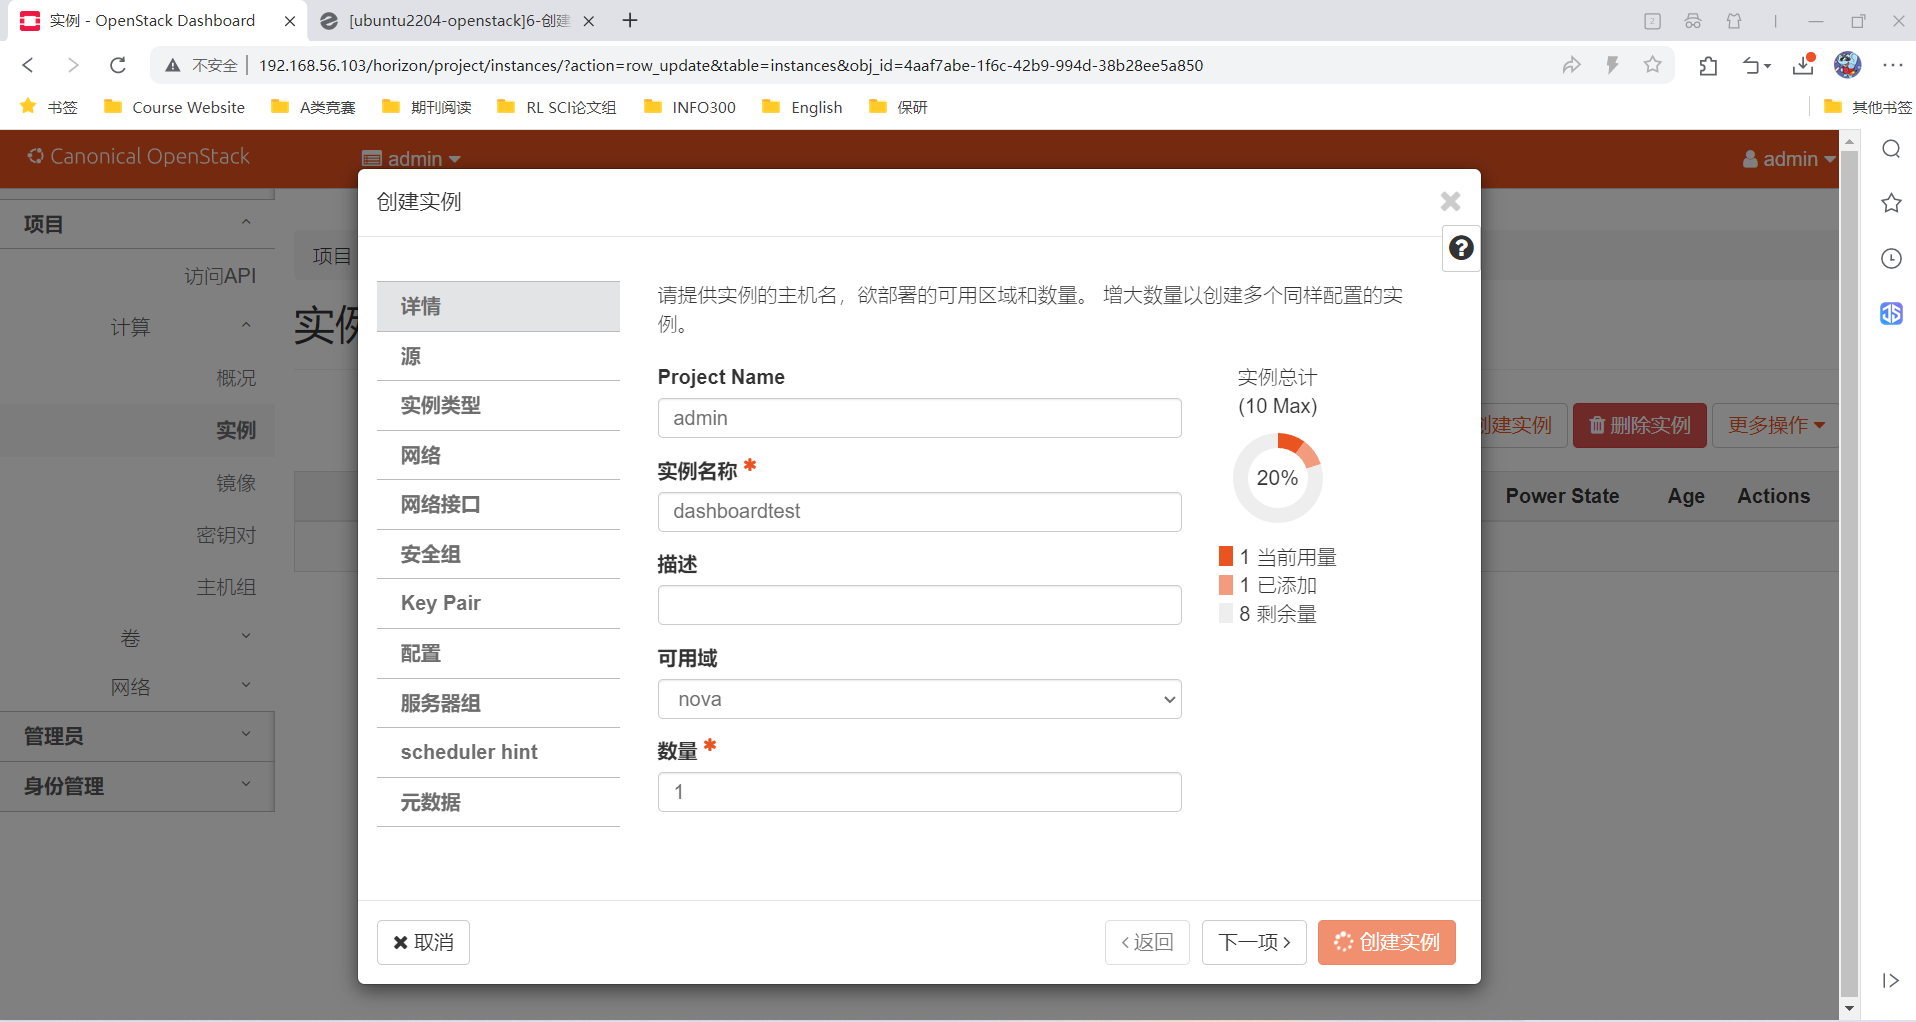The width and height of the screenshot is (1916, 1022).
Task: Open the 可用域 nova dropdown
Action: click(x=919, y=699)
